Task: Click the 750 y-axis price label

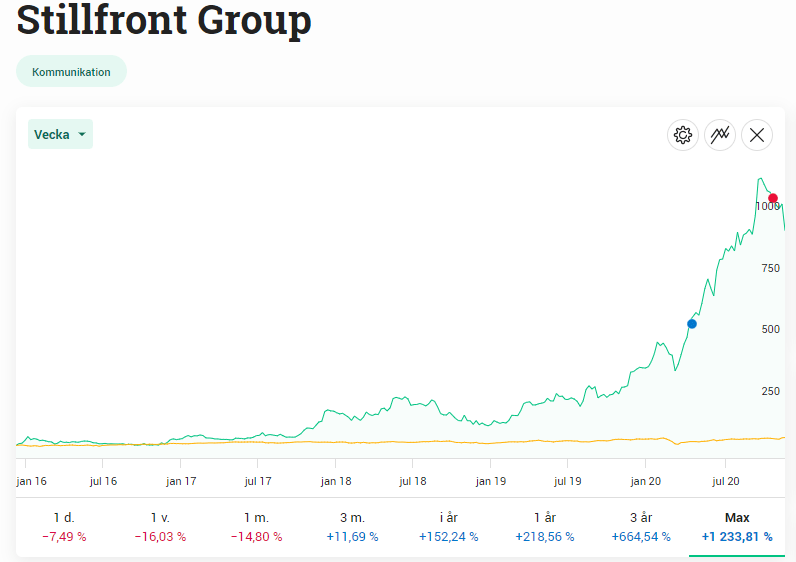Action: coord(770,268)
